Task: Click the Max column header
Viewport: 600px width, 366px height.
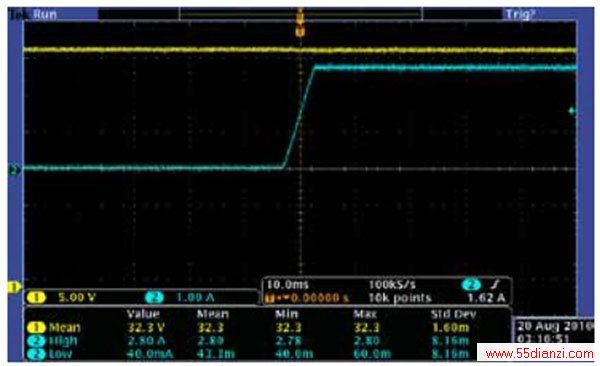Action: 365,314
